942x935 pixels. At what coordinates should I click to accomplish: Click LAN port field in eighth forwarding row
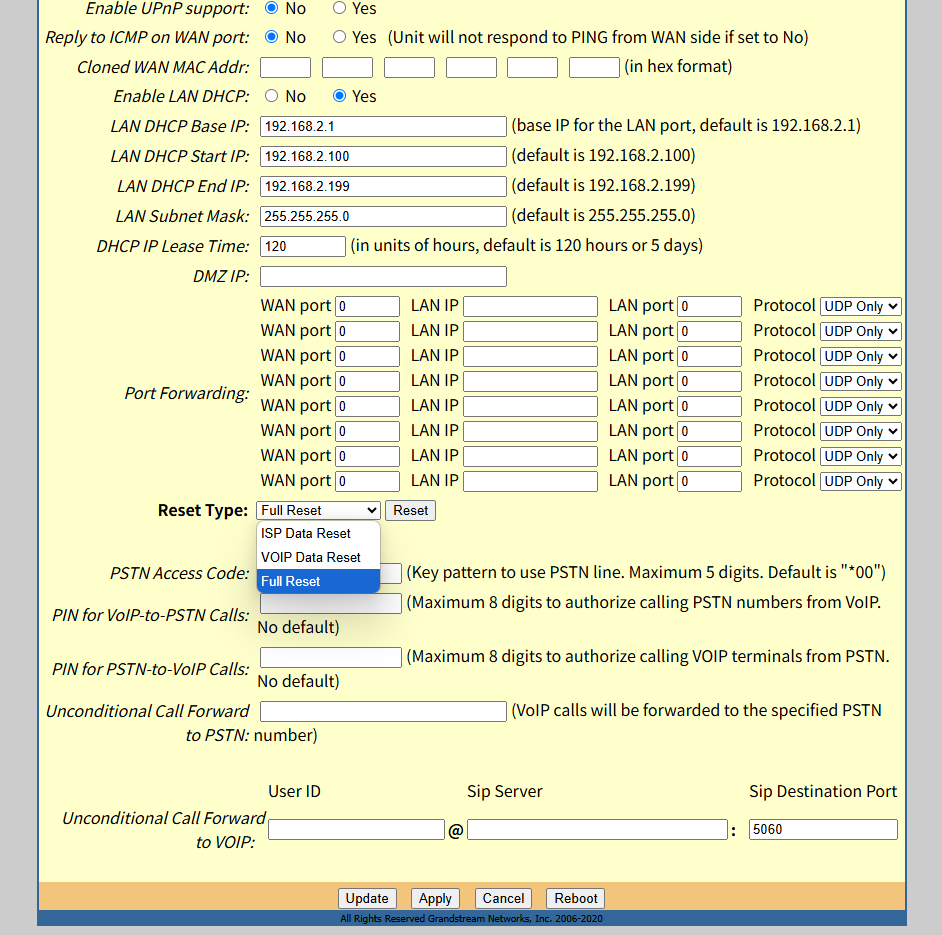pos(710,481)
